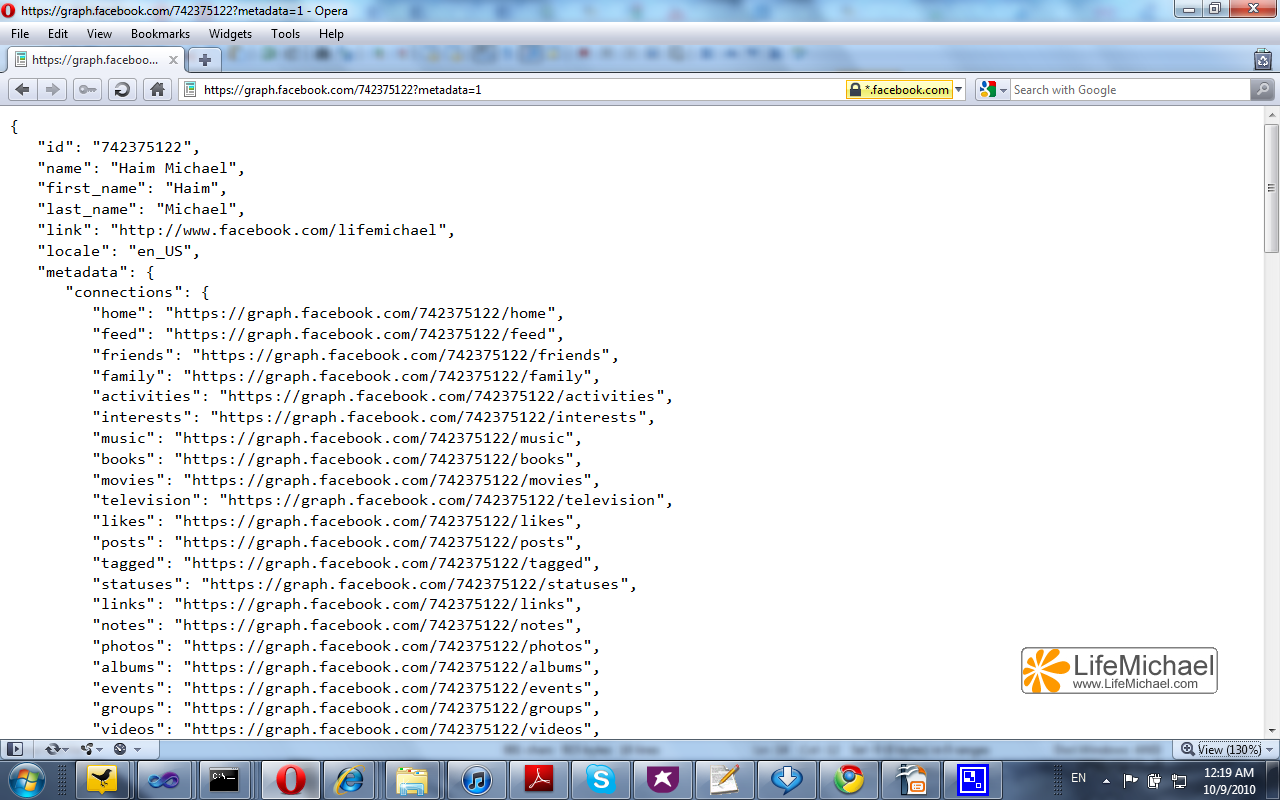Click the search magnifier button
1280x800 pixels.
click(x=1263, y=90)
